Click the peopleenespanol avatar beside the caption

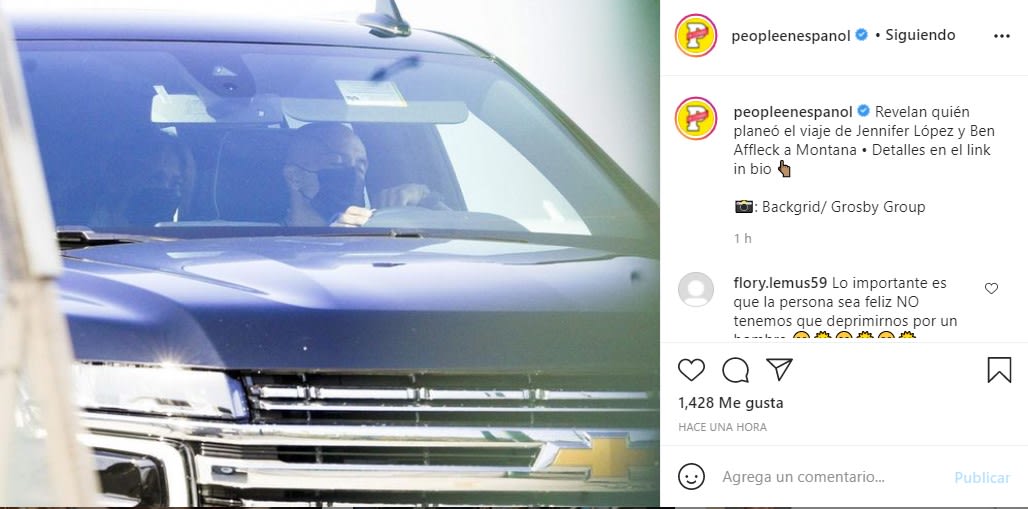pos(696,119)
